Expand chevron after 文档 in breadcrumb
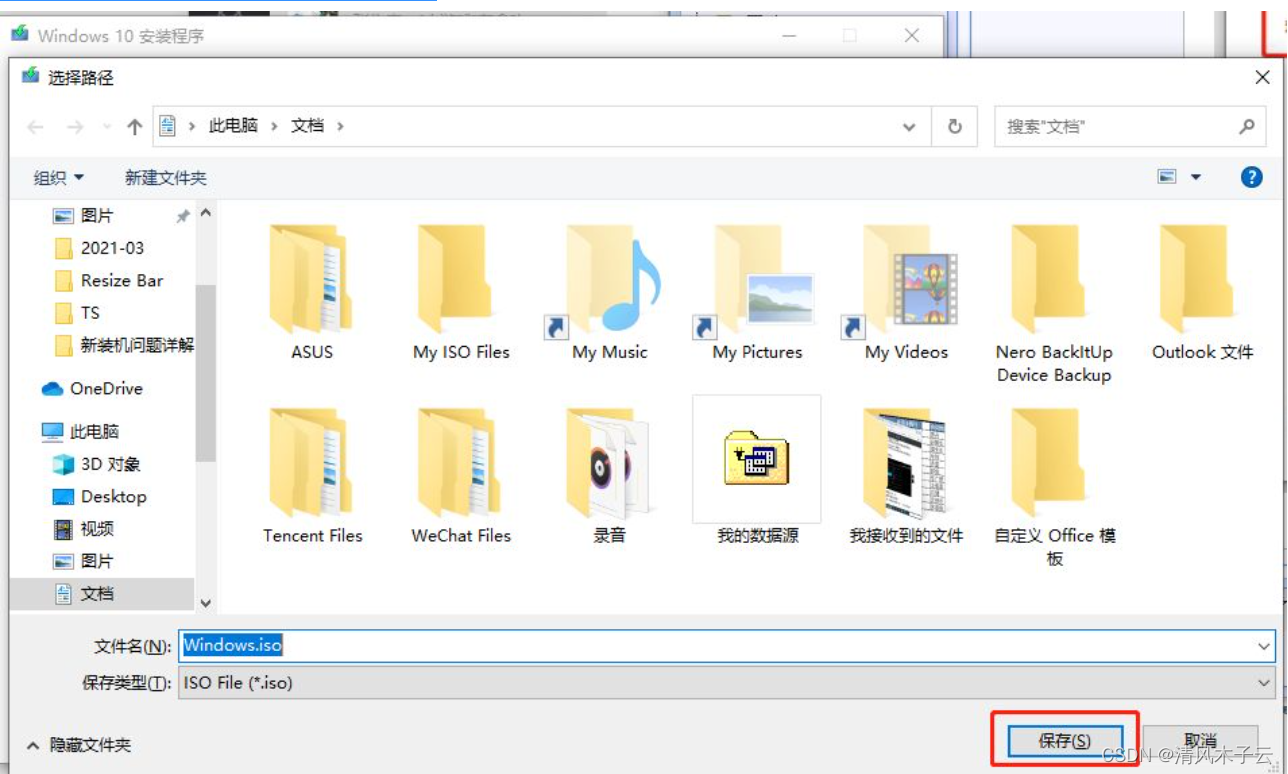Screen dimensions: 1288x774 coord(341,127)
